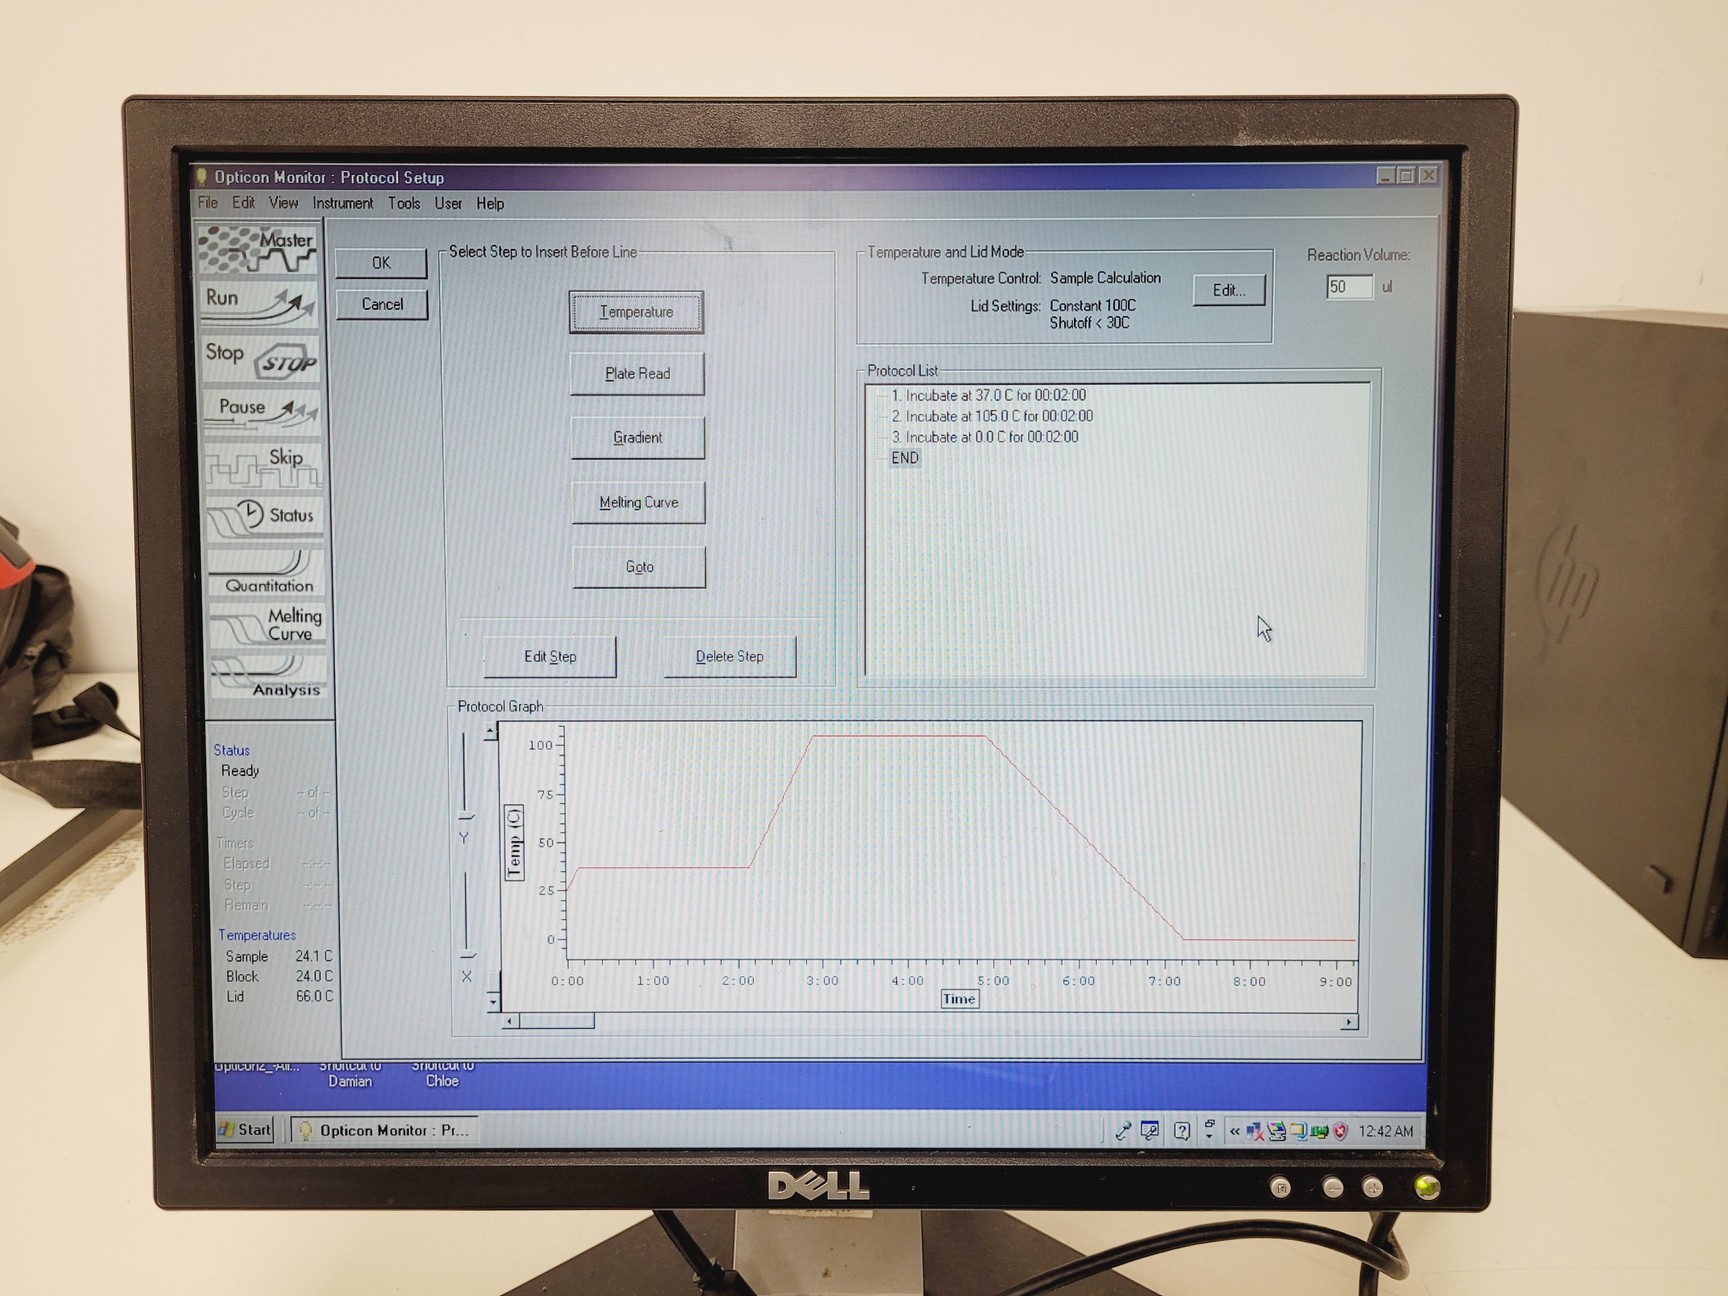Click the taskbar clock showing 12:42 AM

point(1386,1131)
